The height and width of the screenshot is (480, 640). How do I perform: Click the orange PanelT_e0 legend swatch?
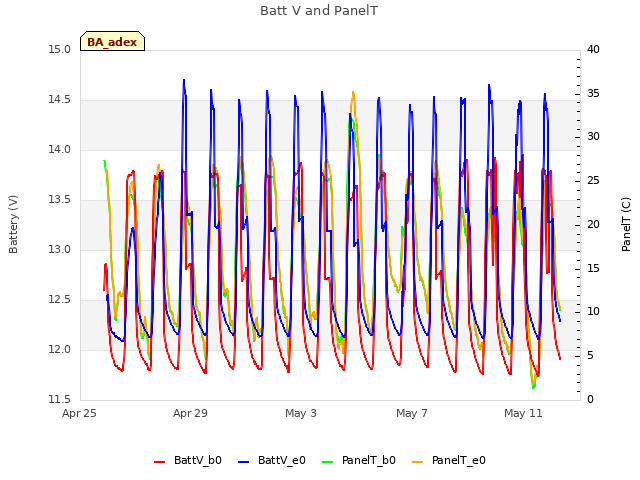coord(418,462)
